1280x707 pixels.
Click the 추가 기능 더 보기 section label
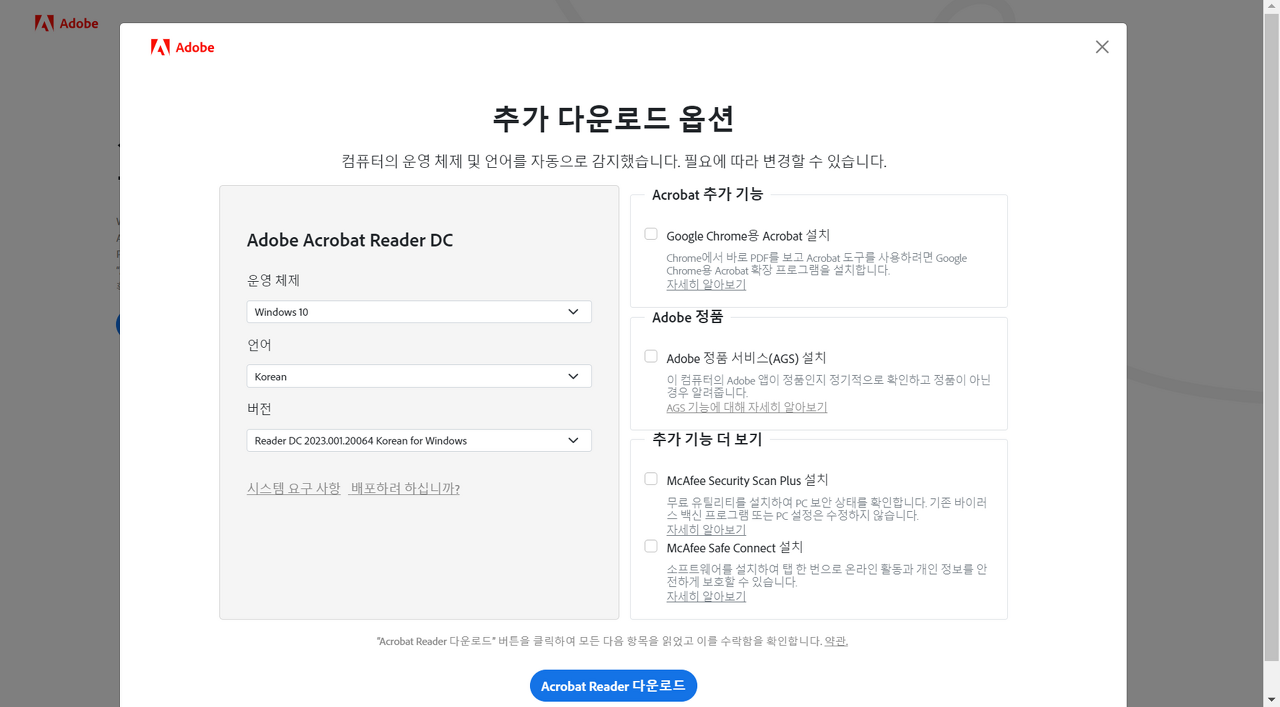click(707, 439)
